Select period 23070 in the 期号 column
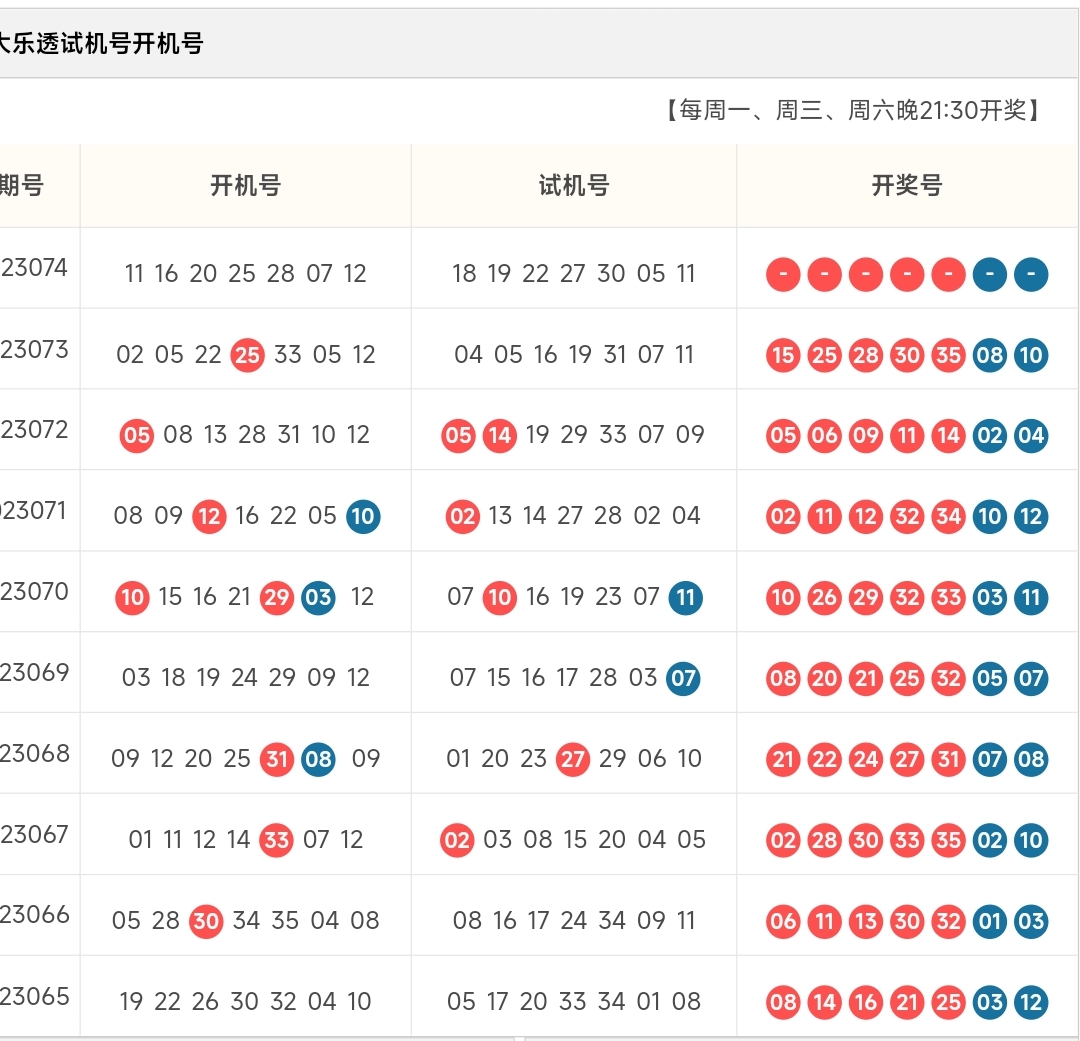 point(34,591)
